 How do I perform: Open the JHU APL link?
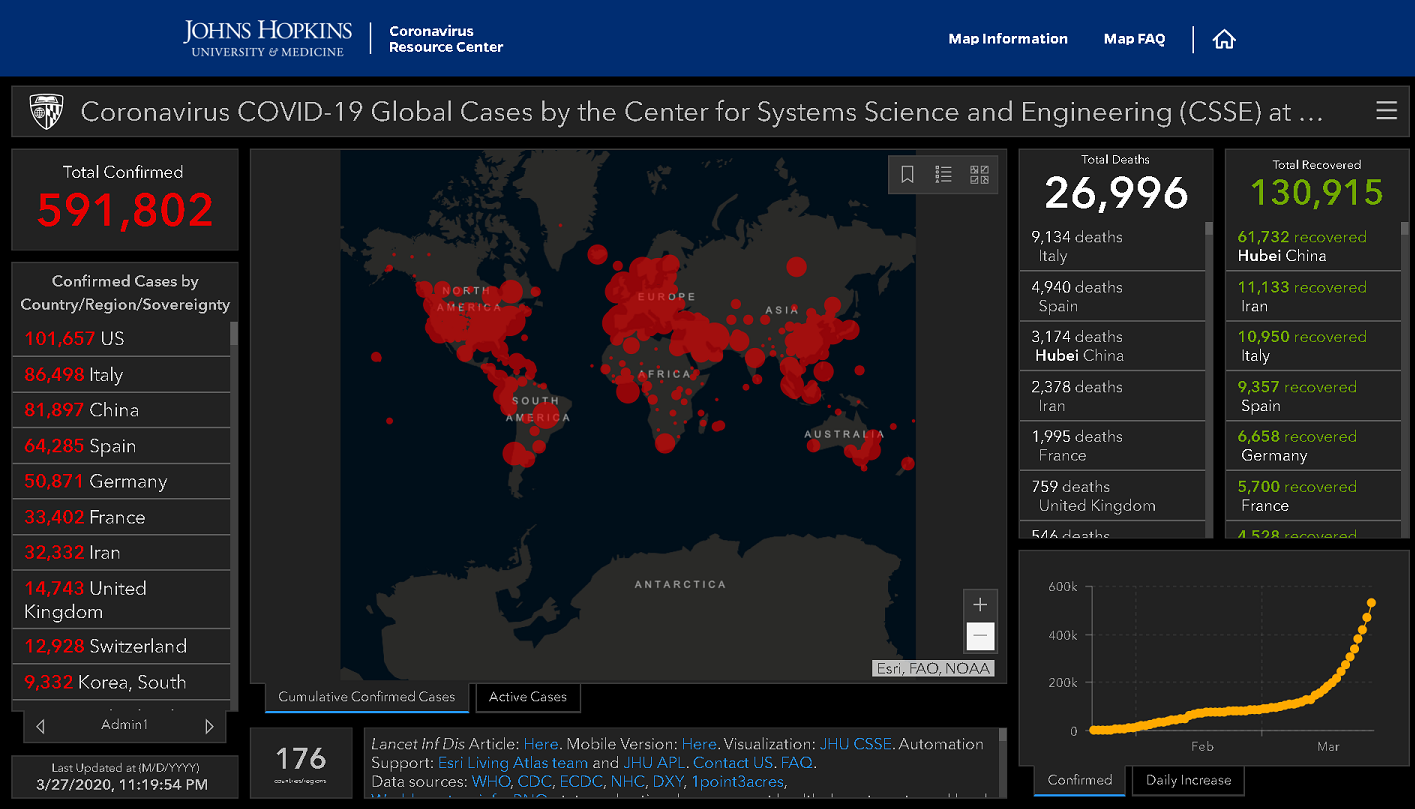click(656, 763)
